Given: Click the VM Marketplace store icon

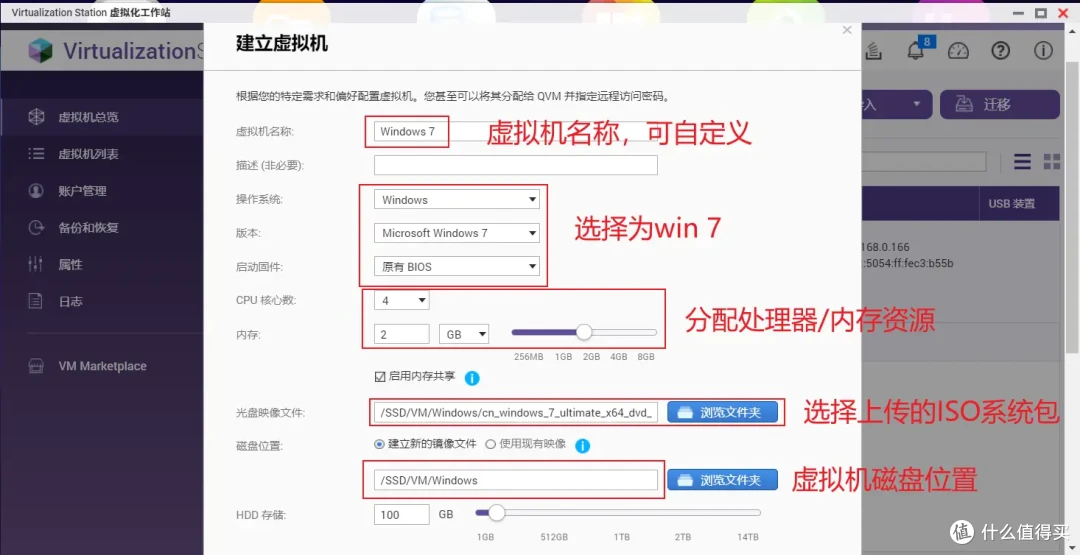Looking at the screenshot, I should coord(36,366).
